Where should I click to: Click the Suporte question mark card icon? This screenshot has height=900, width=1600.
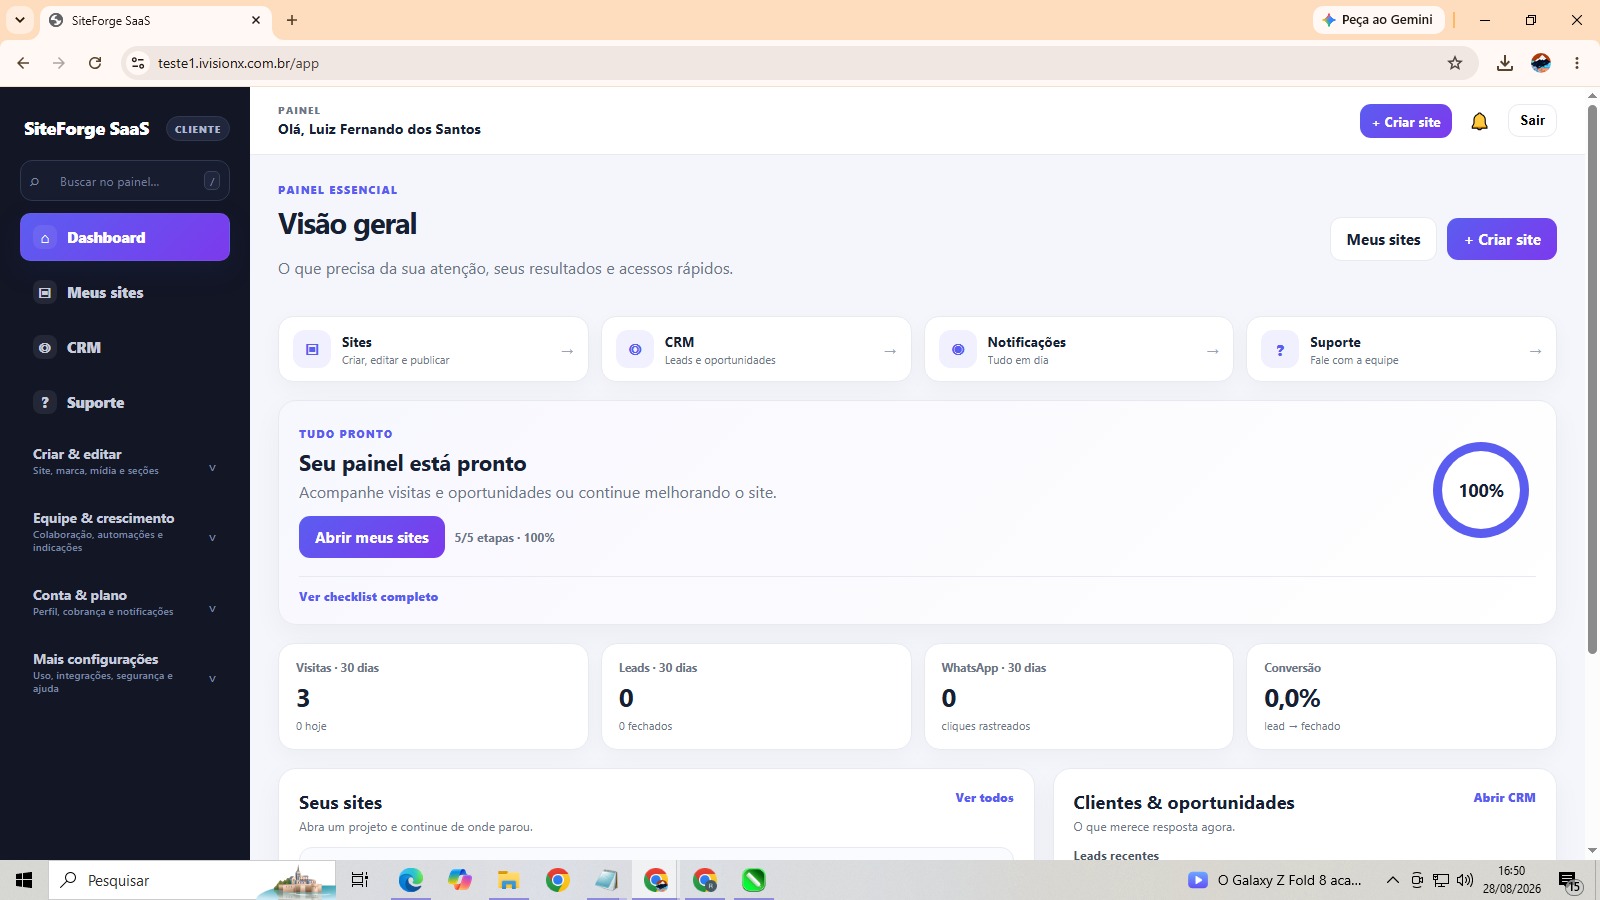pyautogui.click(x=1280, y=349)
